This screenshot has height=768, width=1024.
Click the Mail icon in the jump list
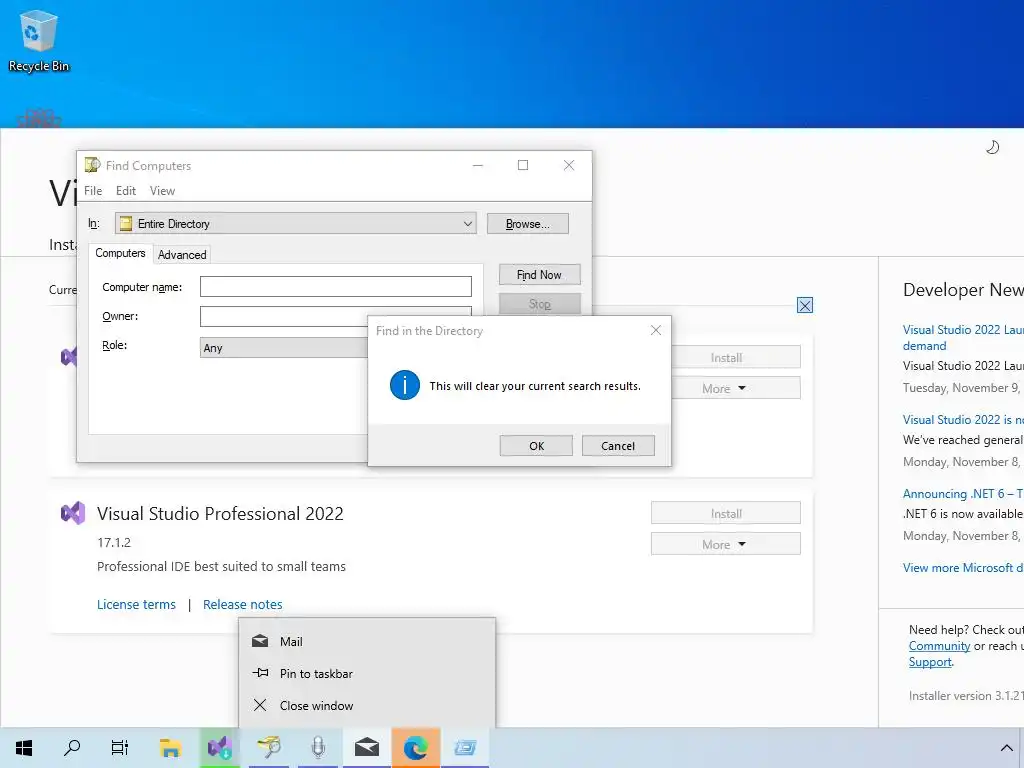[x=260, y=641]
